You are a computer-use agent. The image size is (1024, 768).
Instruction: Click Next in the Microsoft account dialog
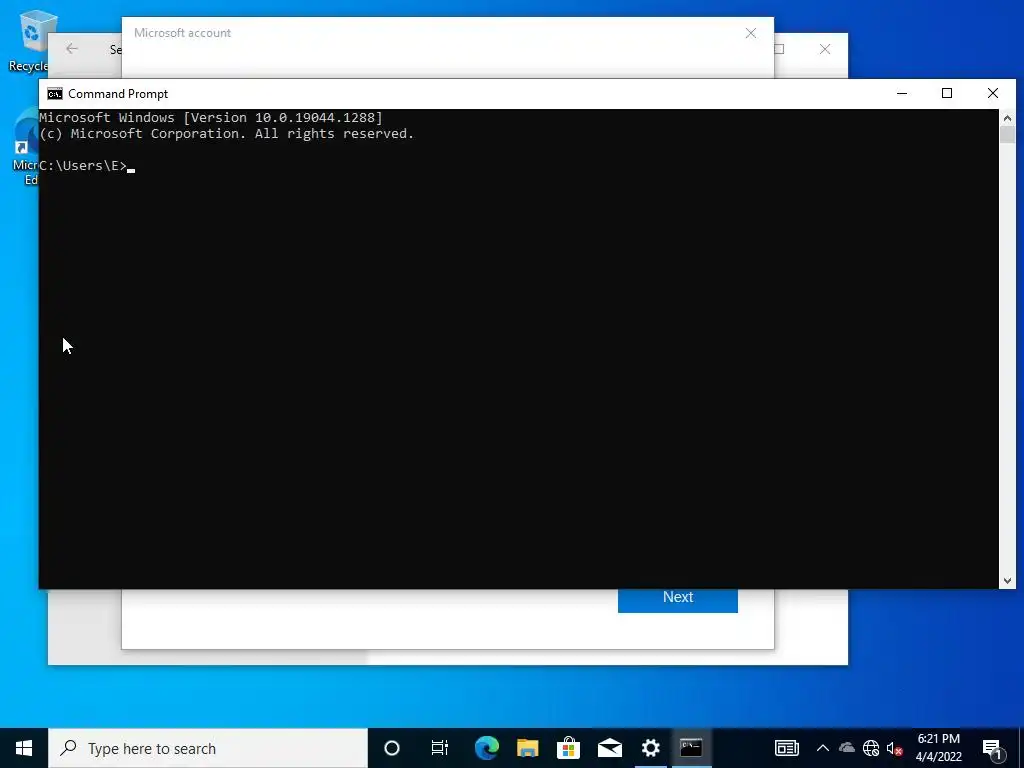pyautogui.click(x=678, y=600)
